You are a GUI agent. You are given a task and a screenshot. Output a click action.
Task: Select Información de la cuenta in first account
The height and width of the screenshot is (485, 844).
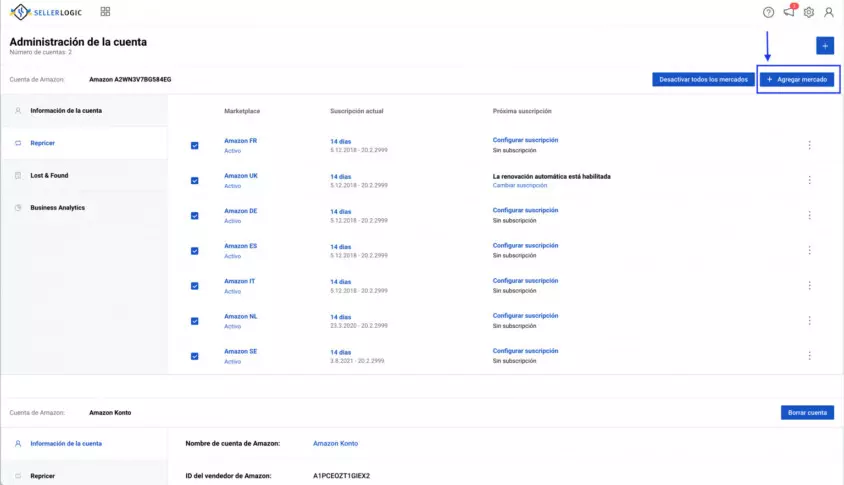84,110
